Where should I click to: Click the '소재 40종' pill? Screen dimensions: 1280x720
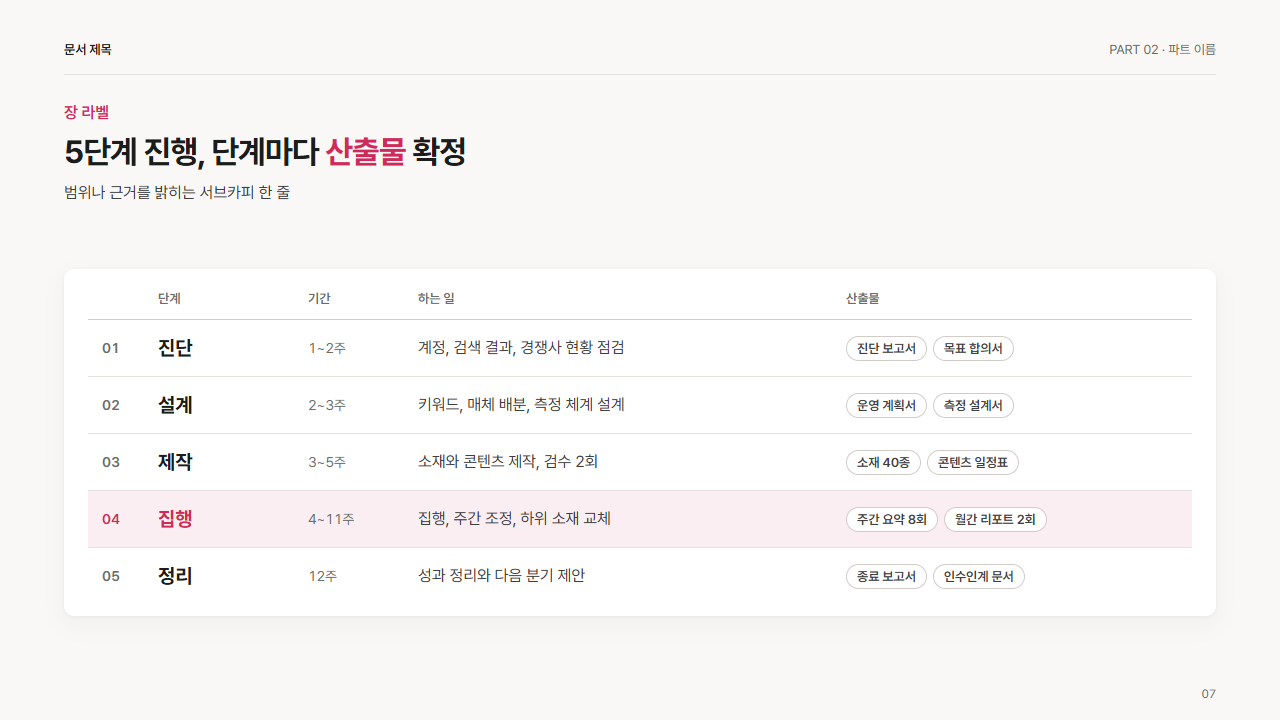click(x=883, y=462)
